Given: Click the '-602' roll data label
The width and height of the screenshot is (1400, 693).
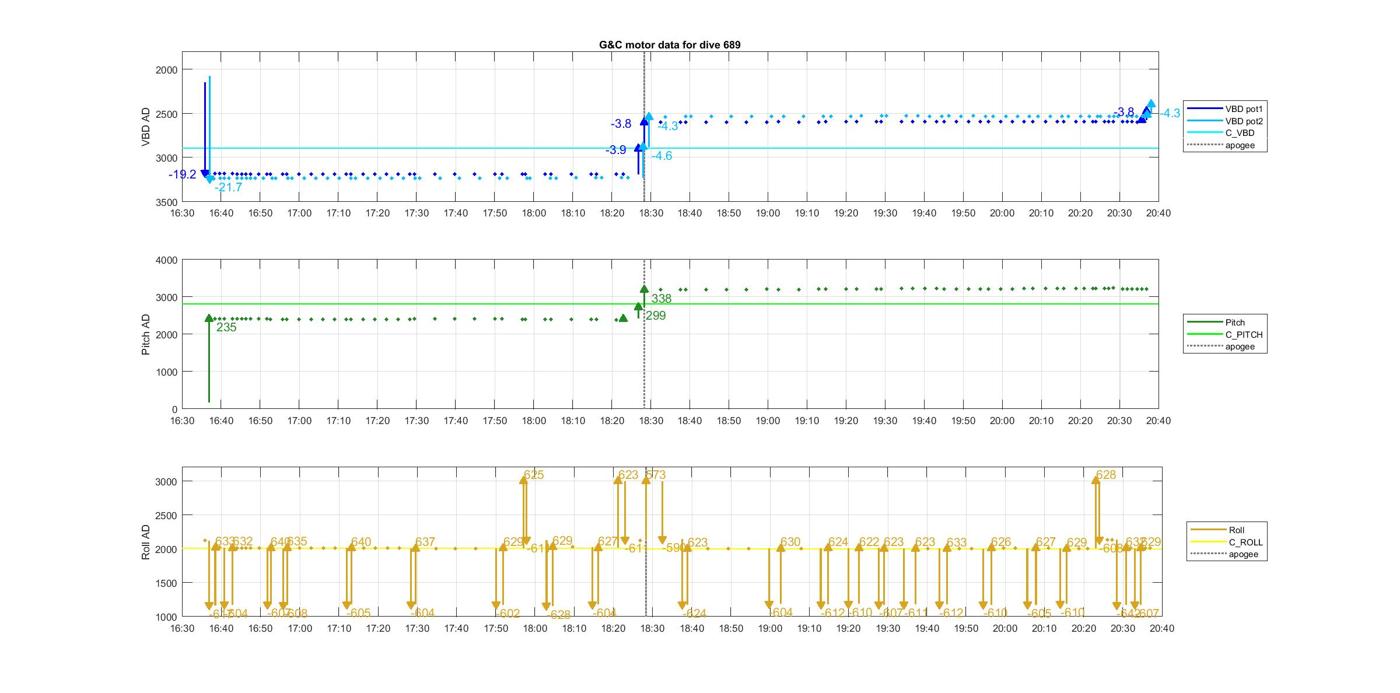Looking at the screenshot, I should click(x=508, y=614).
